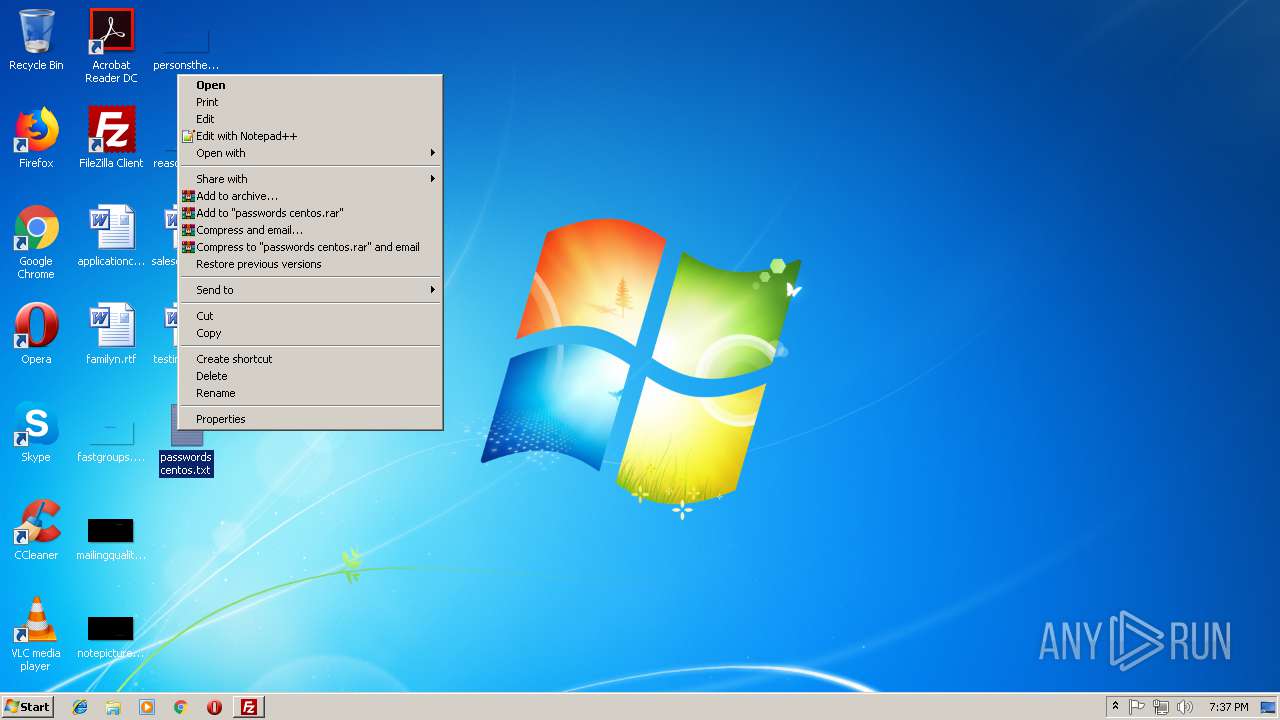Select the Opera desktop shortcut
Screen dimensions: 1280x720
click(36, 334)
